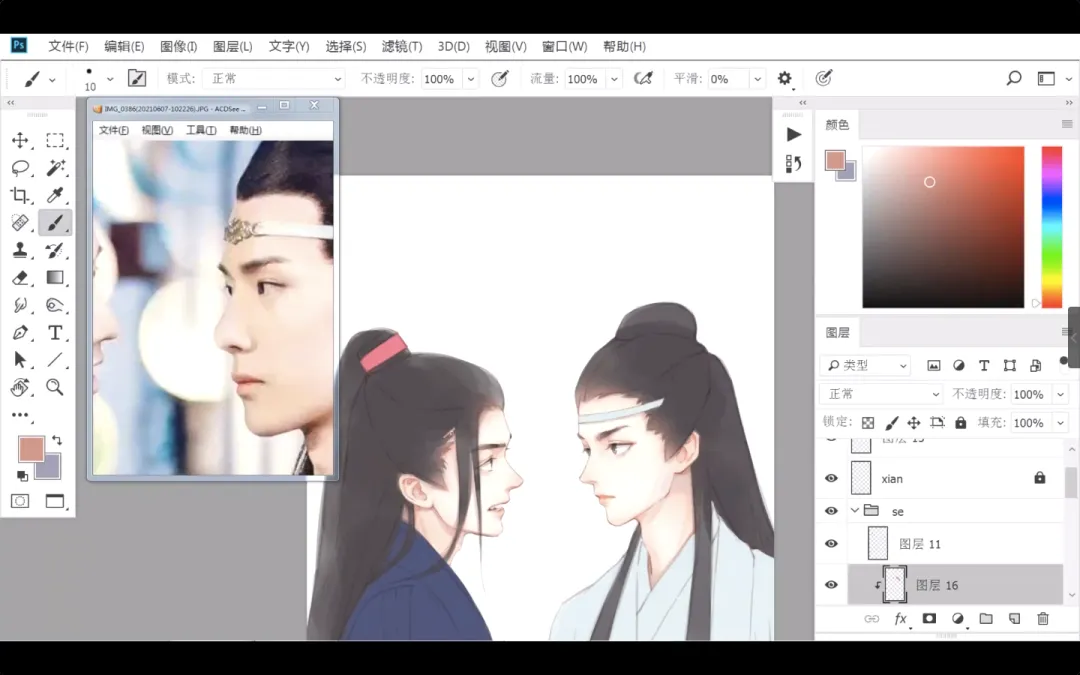The height and width of the screenshot is (675, 1080).
Task: Toggle visibility of 图层 16
Action: pyautogui.click(x=831, y=585)
